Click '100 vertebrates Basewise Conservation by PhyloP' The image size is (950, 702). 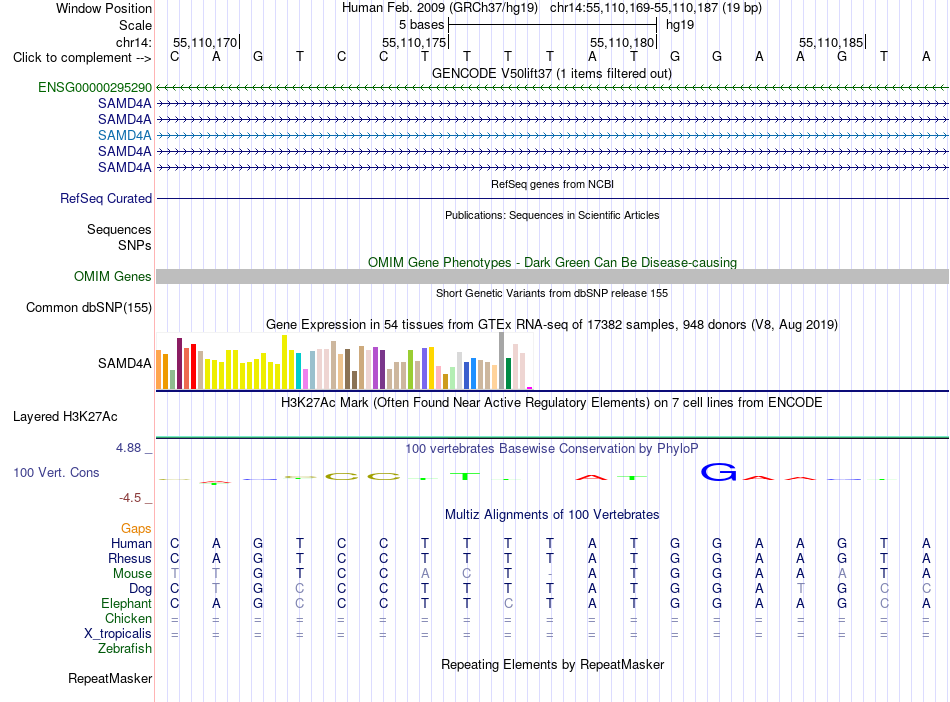pyautogui.click(x=552, y=449)
